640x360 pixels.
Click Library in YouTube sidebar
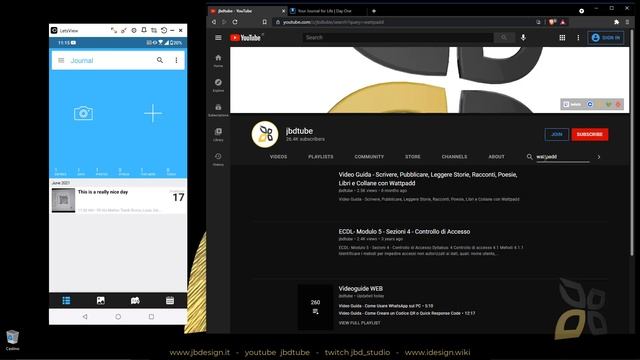coord(218,134)
